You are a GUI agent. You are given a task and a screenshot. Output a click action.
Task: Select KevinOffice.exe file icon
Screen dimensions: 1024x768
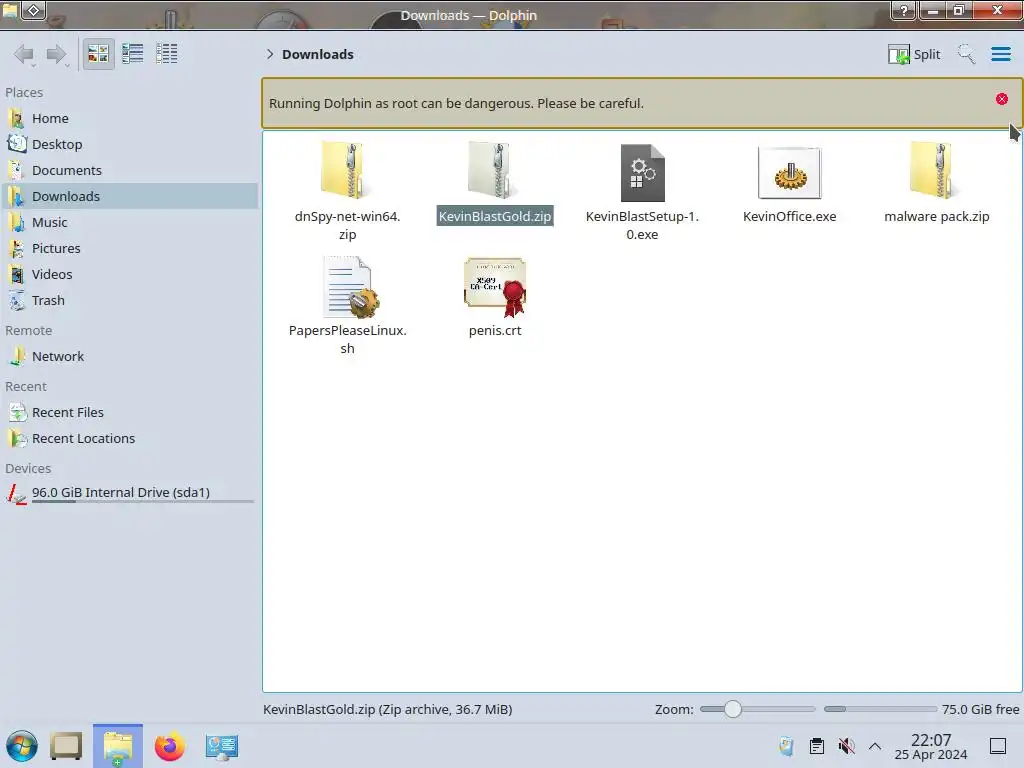[790, 172]
